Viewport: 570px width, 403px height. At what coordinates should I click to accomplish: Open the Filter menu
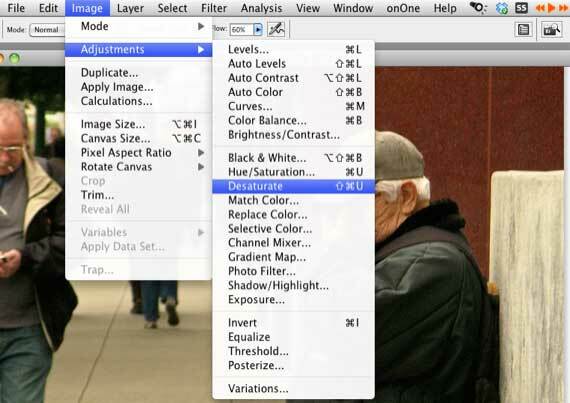pyautogui.click(x=214, y=8)
